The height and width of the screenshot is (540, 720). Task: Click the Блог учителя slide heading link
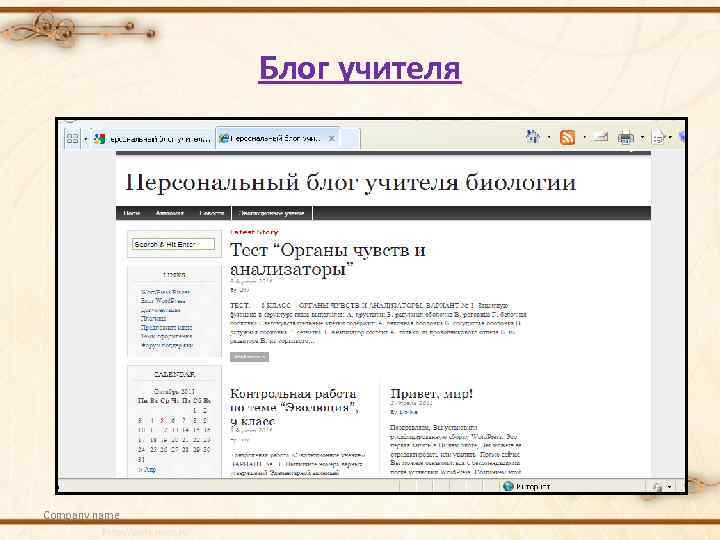coord(360,69)
